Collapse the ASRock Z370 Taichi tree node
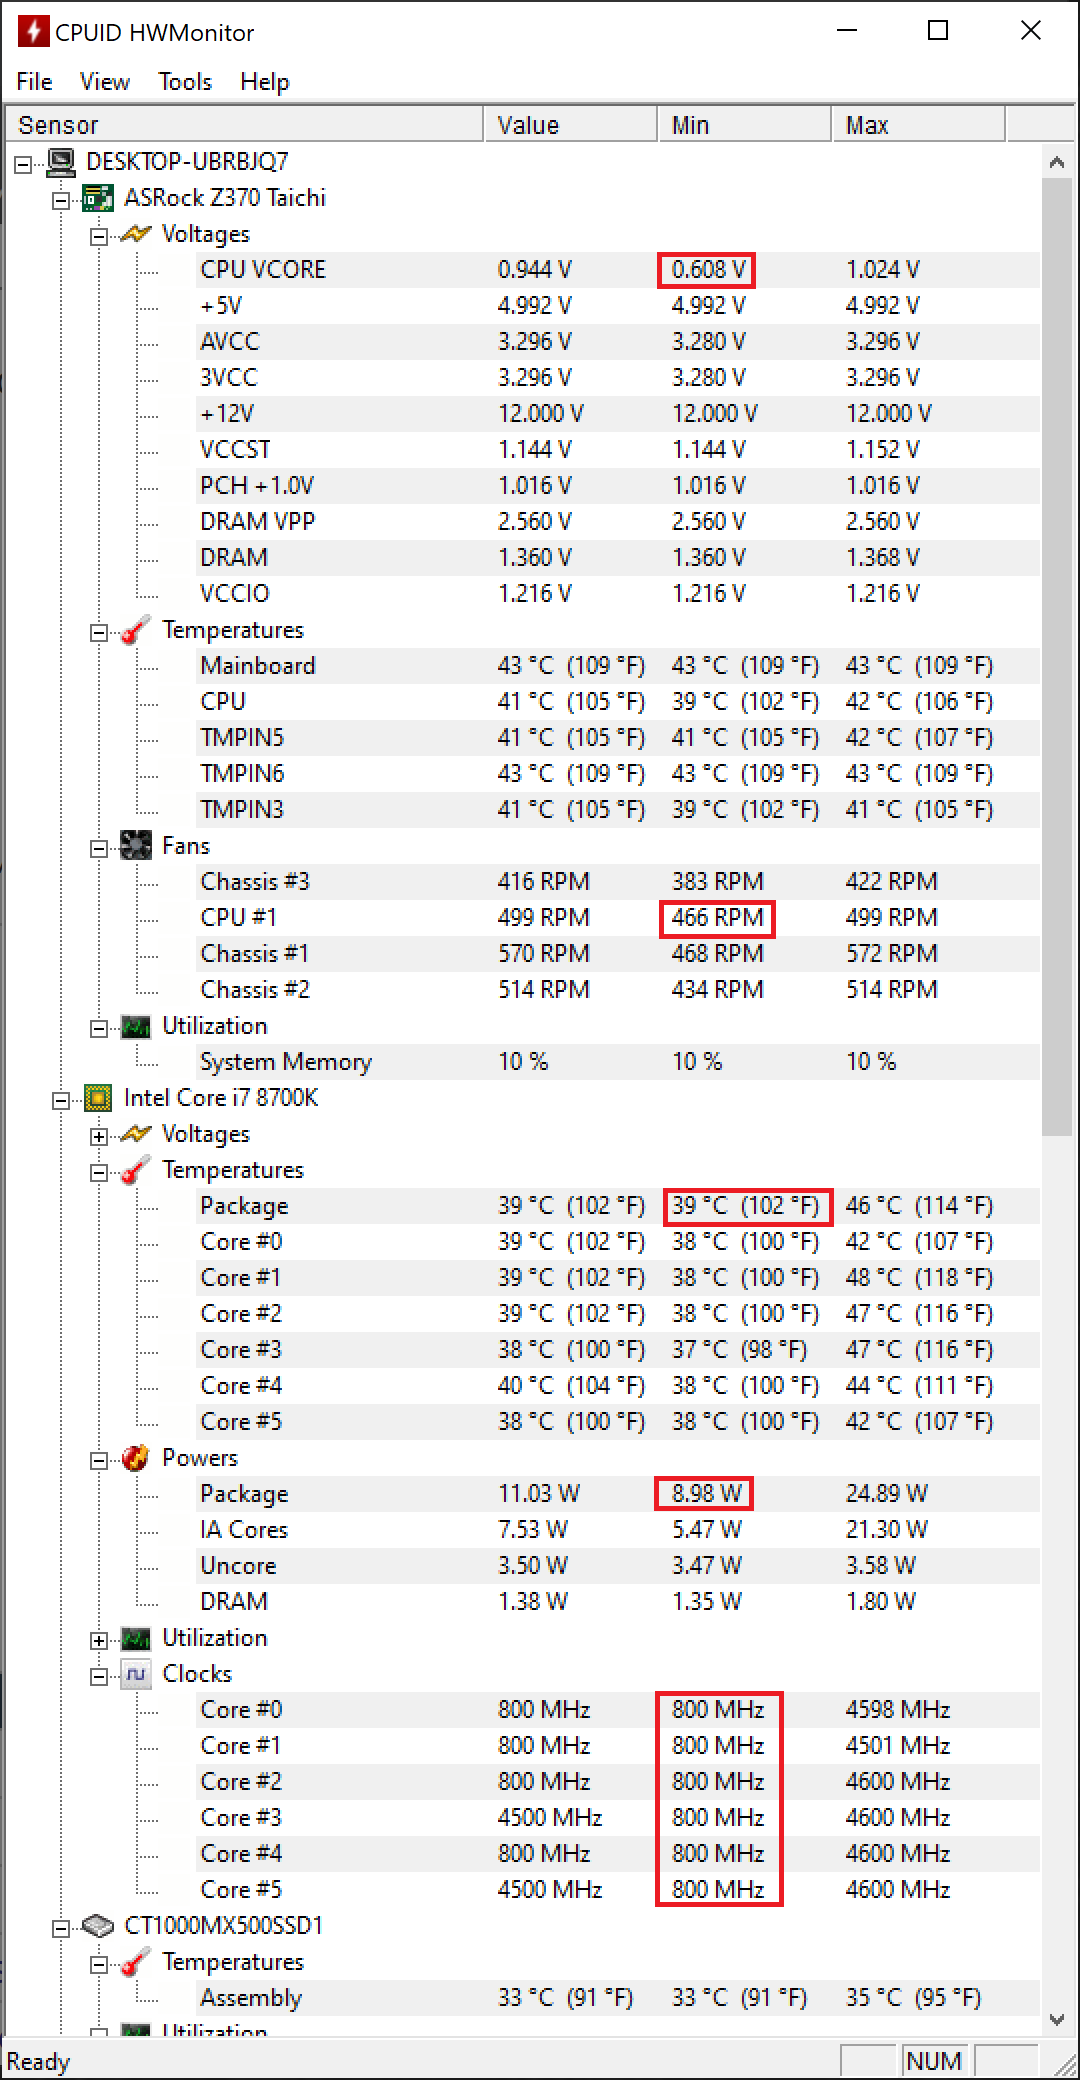The height and width of the screenshot is (2080, 1080). click(x=61, y=200)
